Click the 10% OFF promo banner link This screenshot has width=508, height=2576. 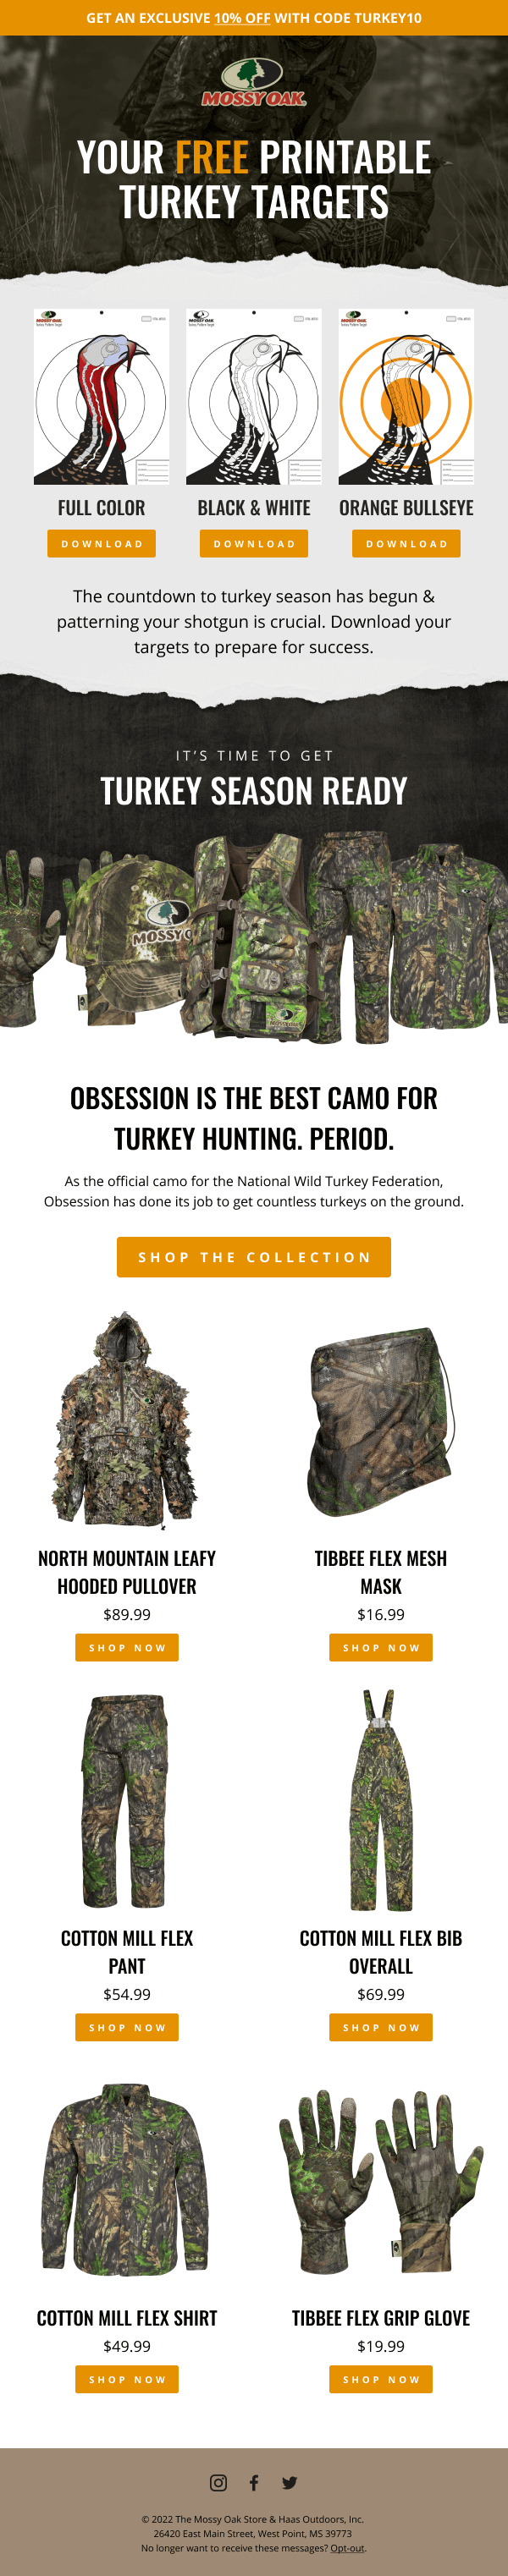[x=242, y=18]
